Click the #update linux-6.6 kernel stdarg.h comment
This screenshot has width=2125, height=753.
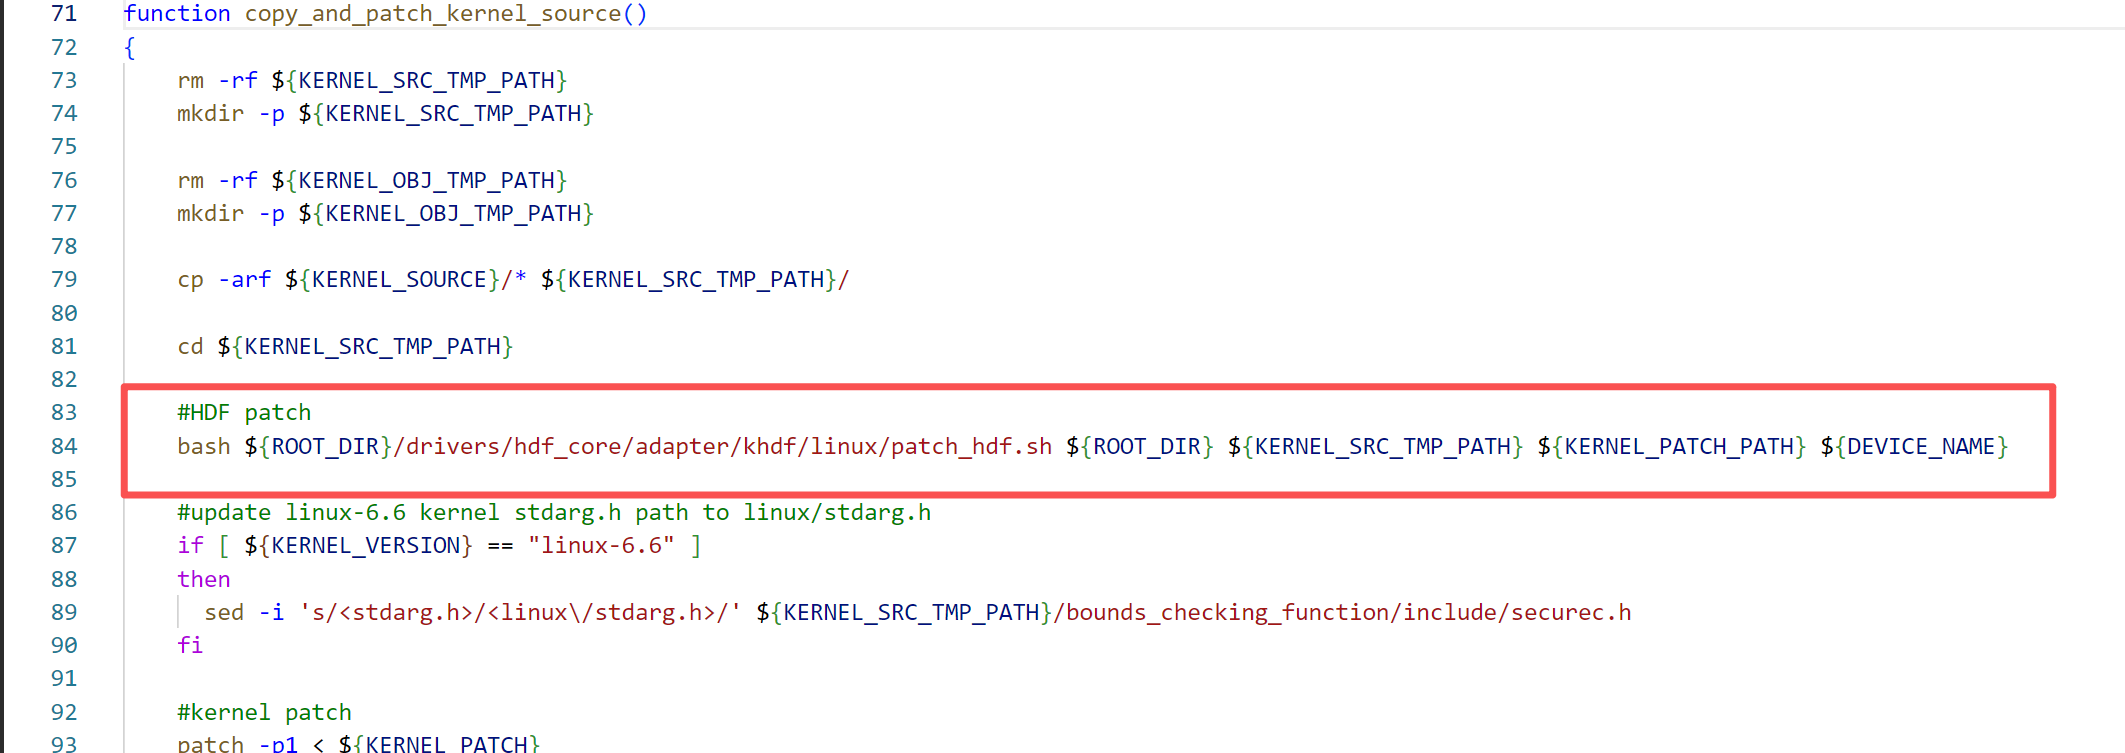(x=553, y=513)
